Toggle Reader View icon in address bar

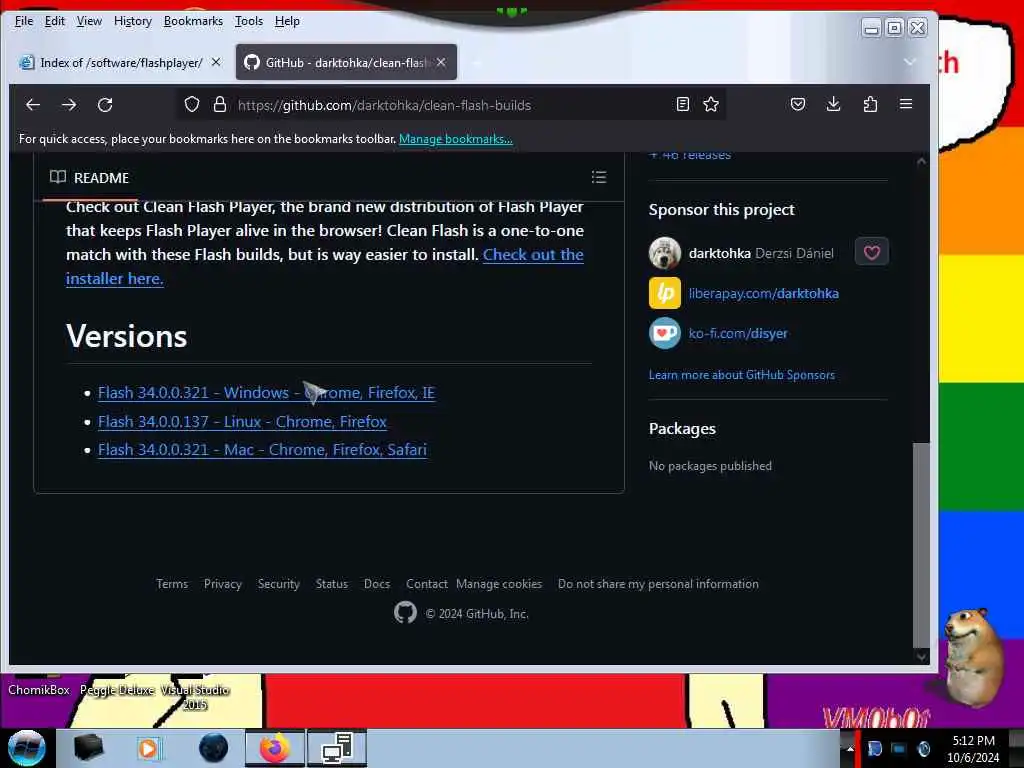coord(682,104)
